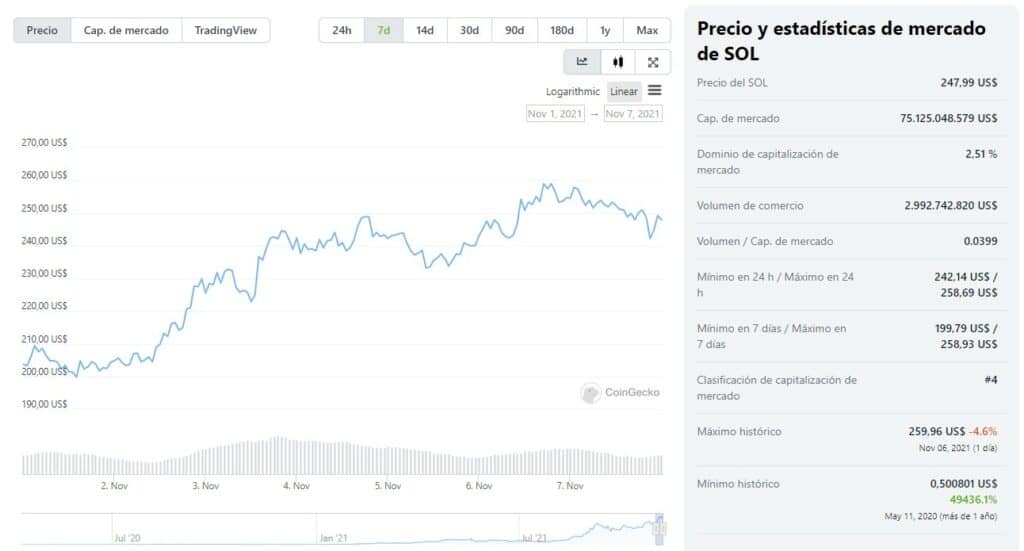Select the line chart view icon
The width and height of the screenshot is (1024, 551).
pos(582,62)
